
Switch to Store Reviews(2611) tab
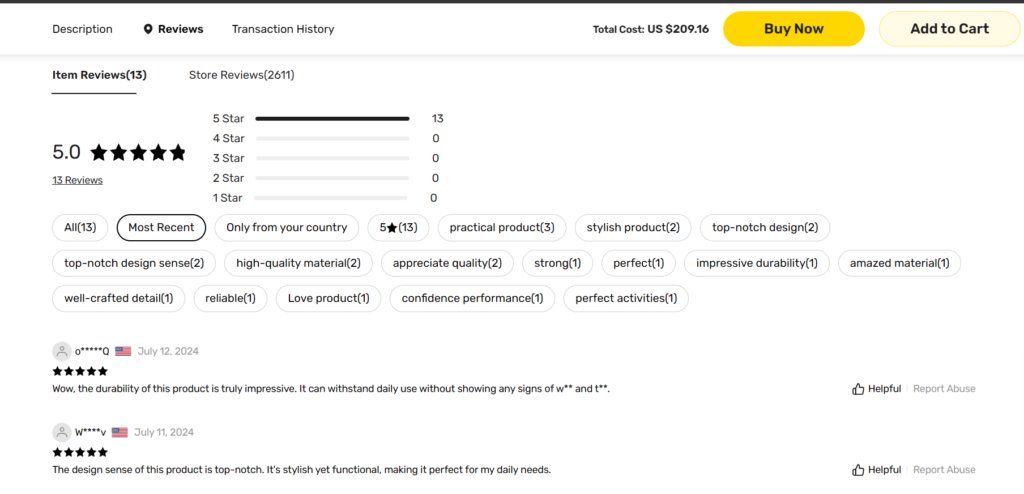[242, 75]
